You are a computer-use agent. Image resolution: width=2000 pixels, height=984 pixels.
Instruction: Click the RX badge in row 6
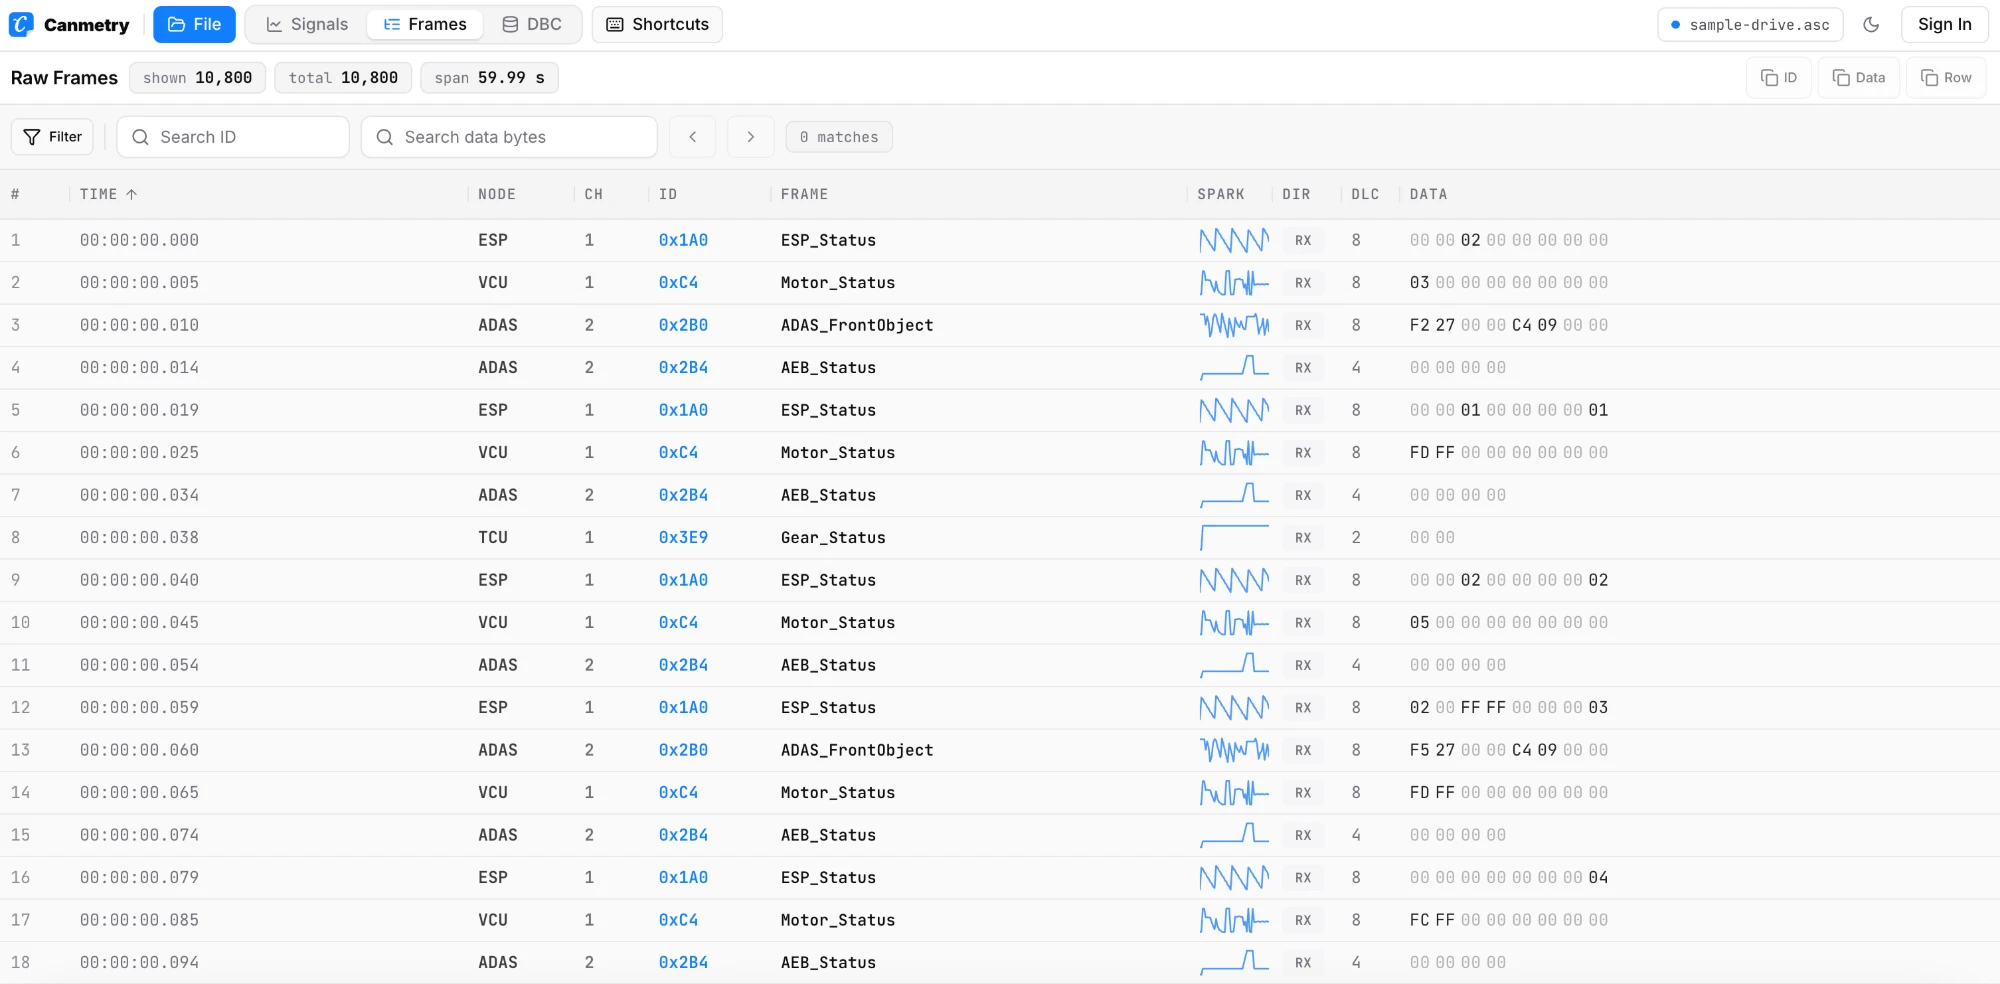[x=1303, y=453]
